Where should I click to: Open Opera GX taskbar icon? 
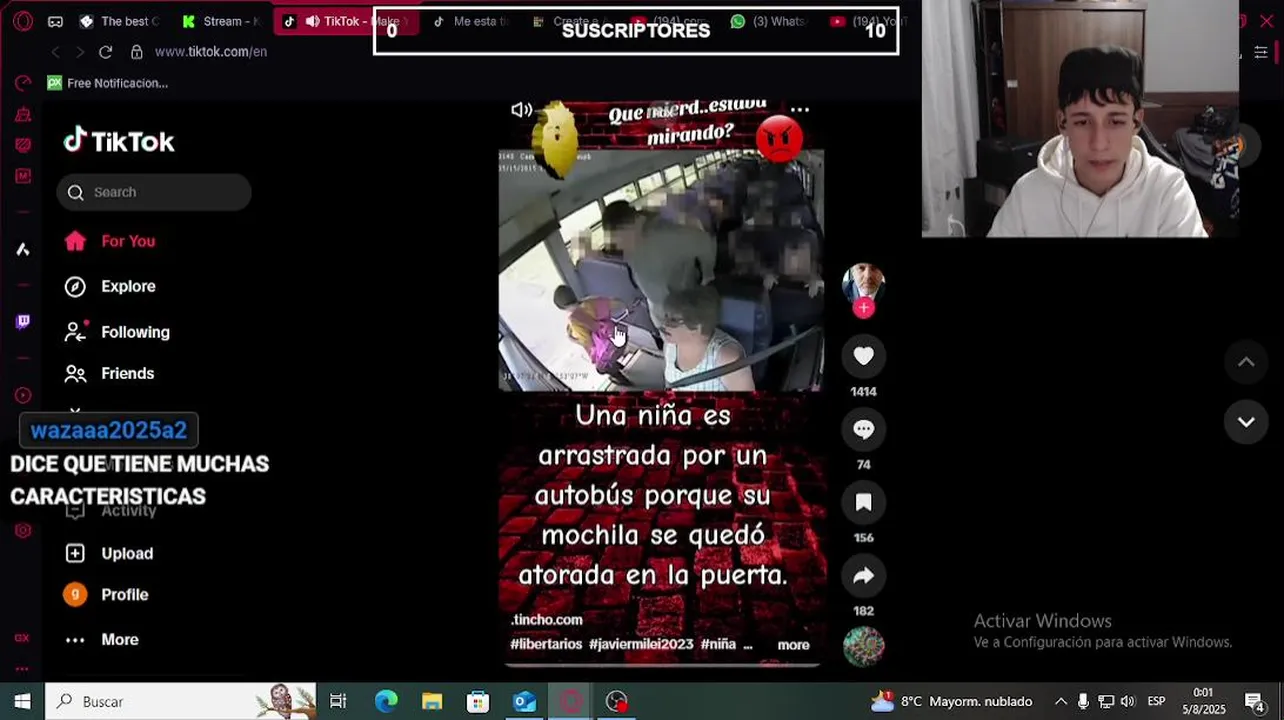point(570,701)
